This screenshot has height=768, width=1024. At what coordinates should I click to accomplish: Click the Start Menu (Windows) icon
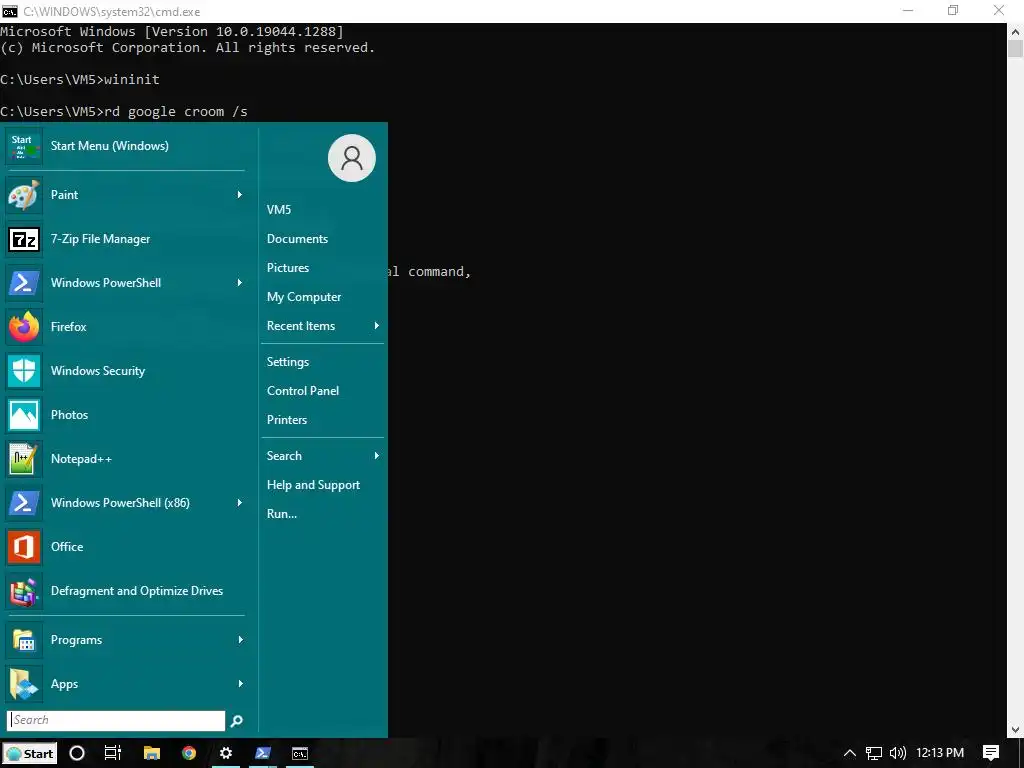tap(24, 146)
